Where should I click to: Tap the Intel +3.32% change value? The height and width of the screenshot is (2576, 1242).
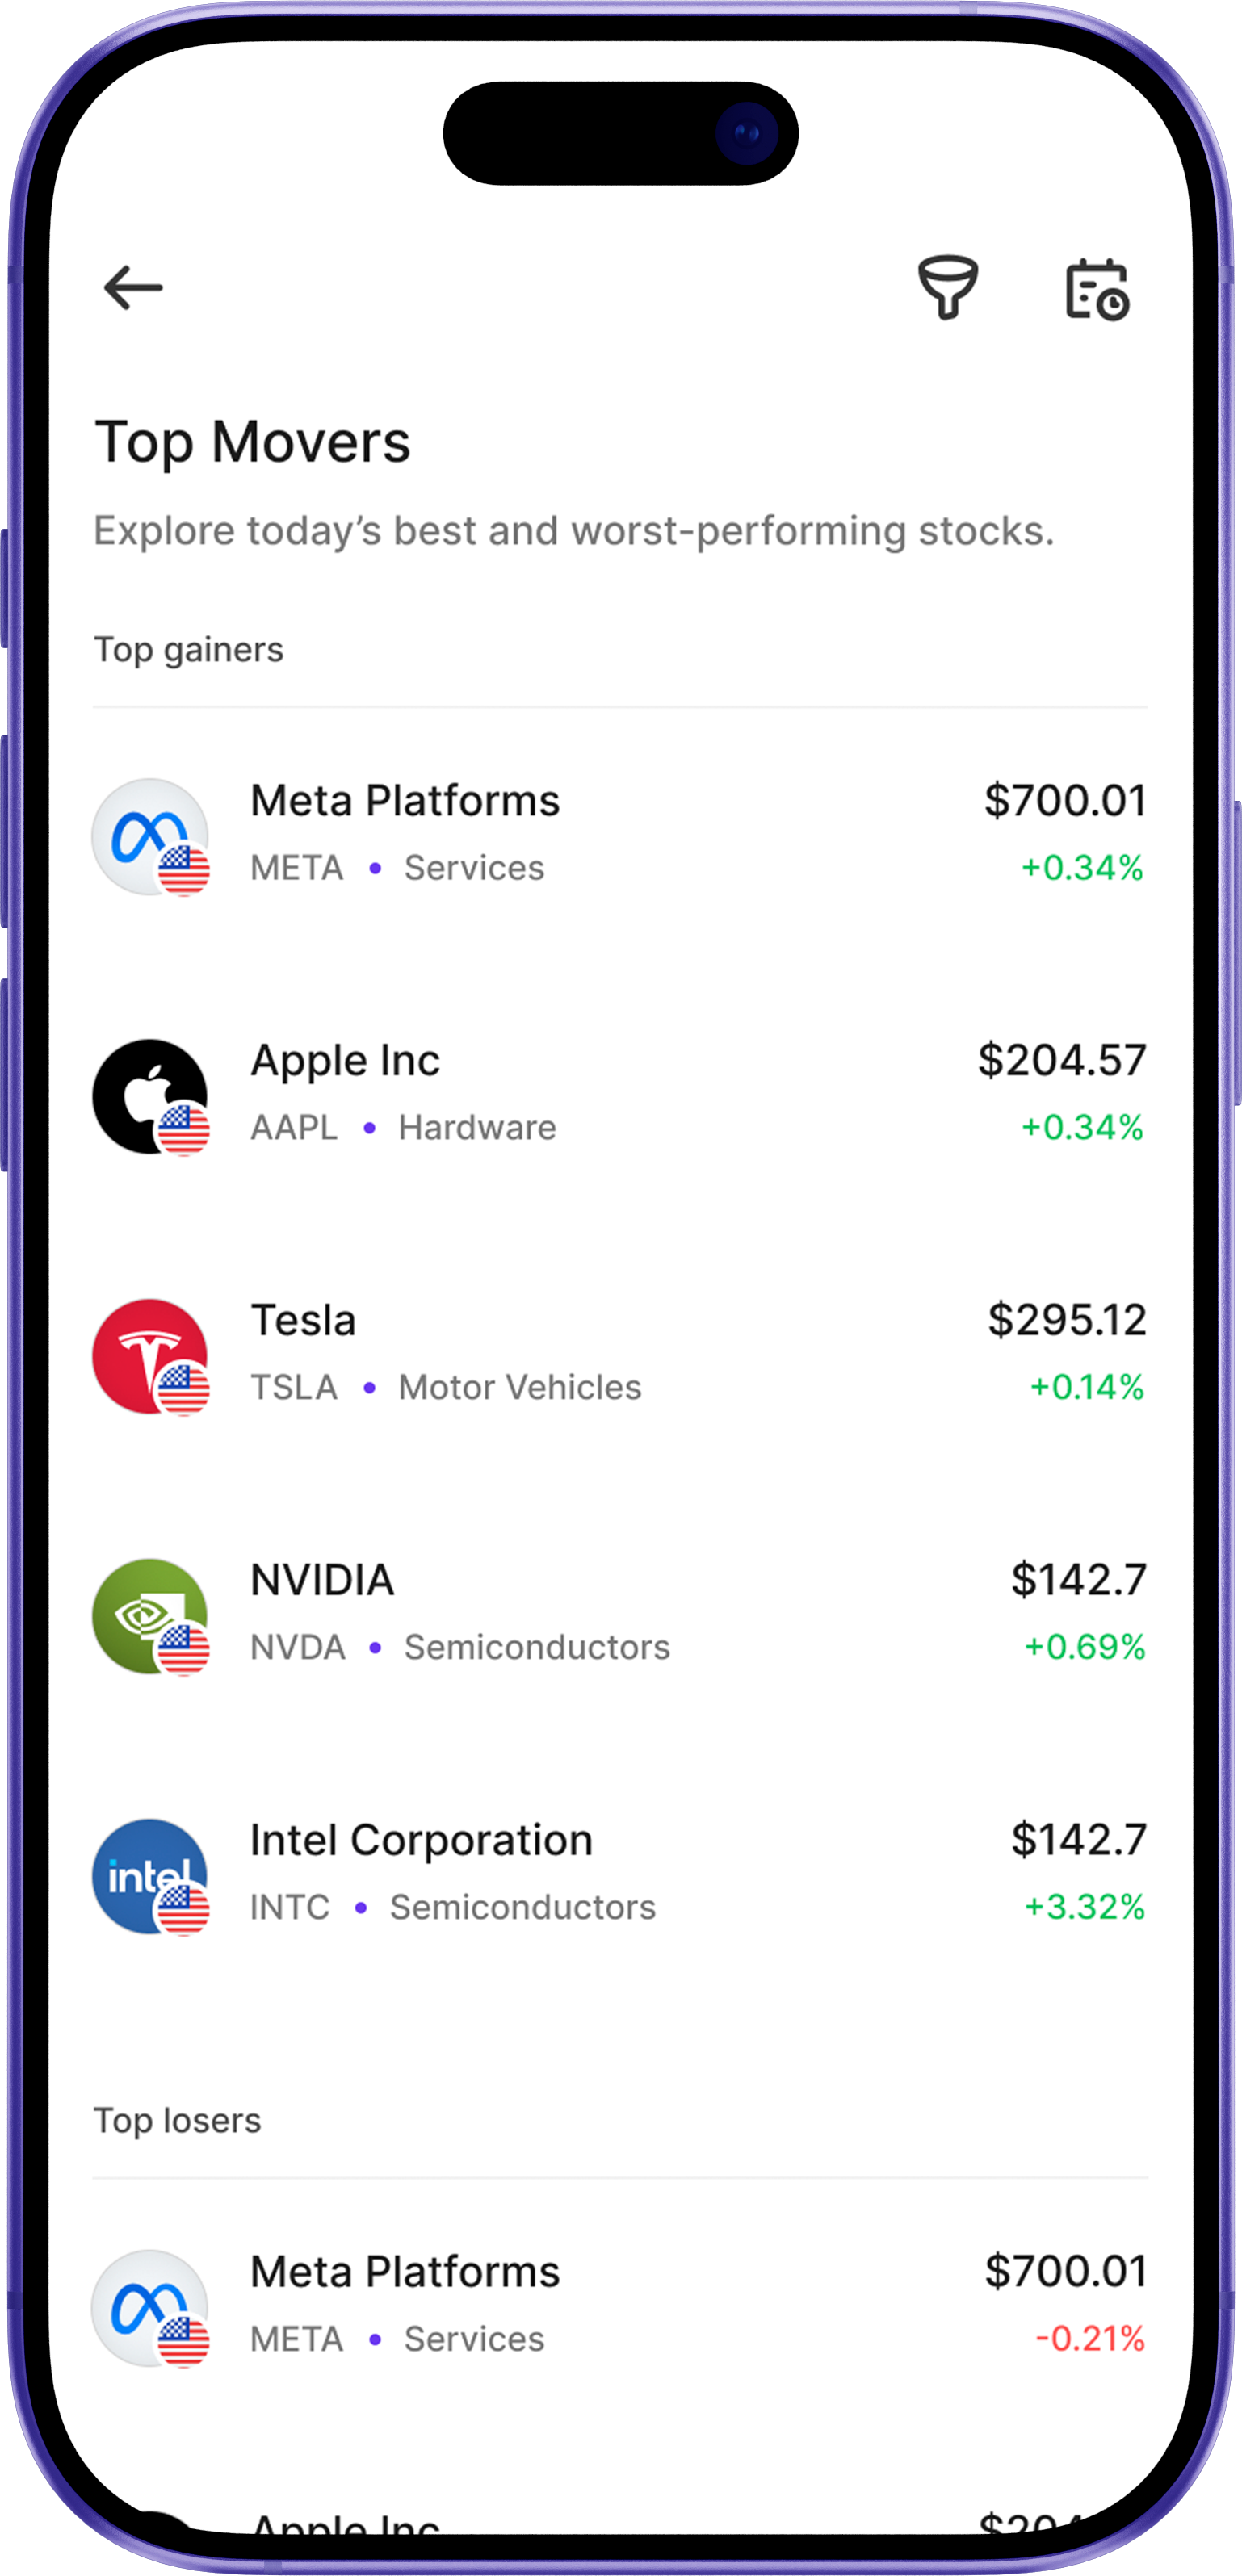[1084, 1907]
